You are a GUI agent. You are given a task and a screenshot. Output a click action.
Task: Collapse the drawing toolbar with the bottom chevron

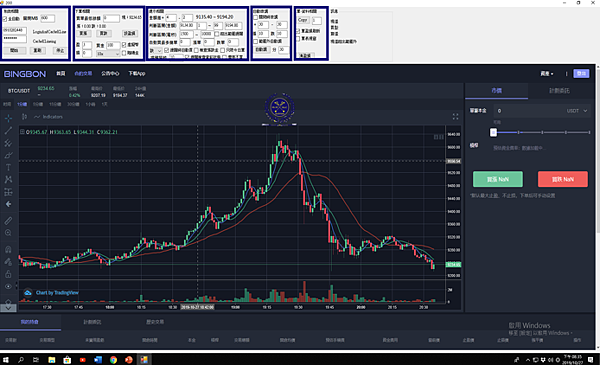click(x=8, y=308)
